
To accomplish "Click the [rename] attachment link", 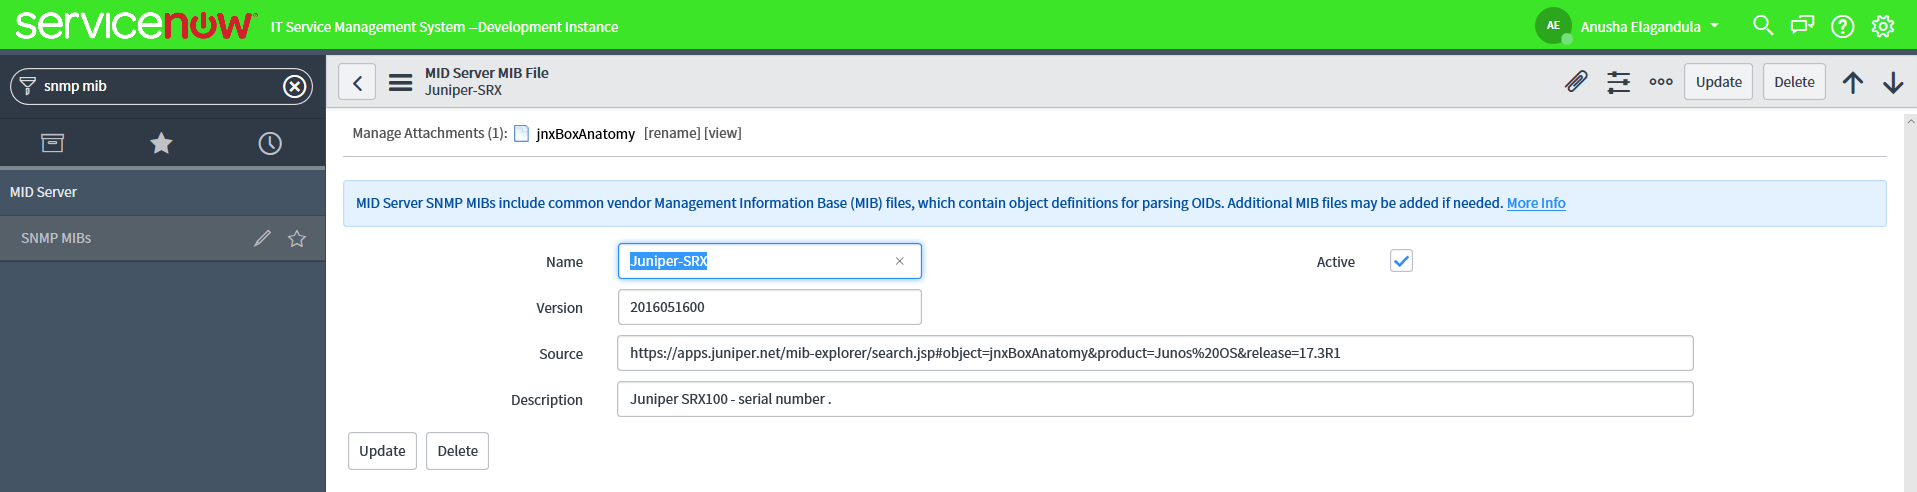I will [672, 133].
